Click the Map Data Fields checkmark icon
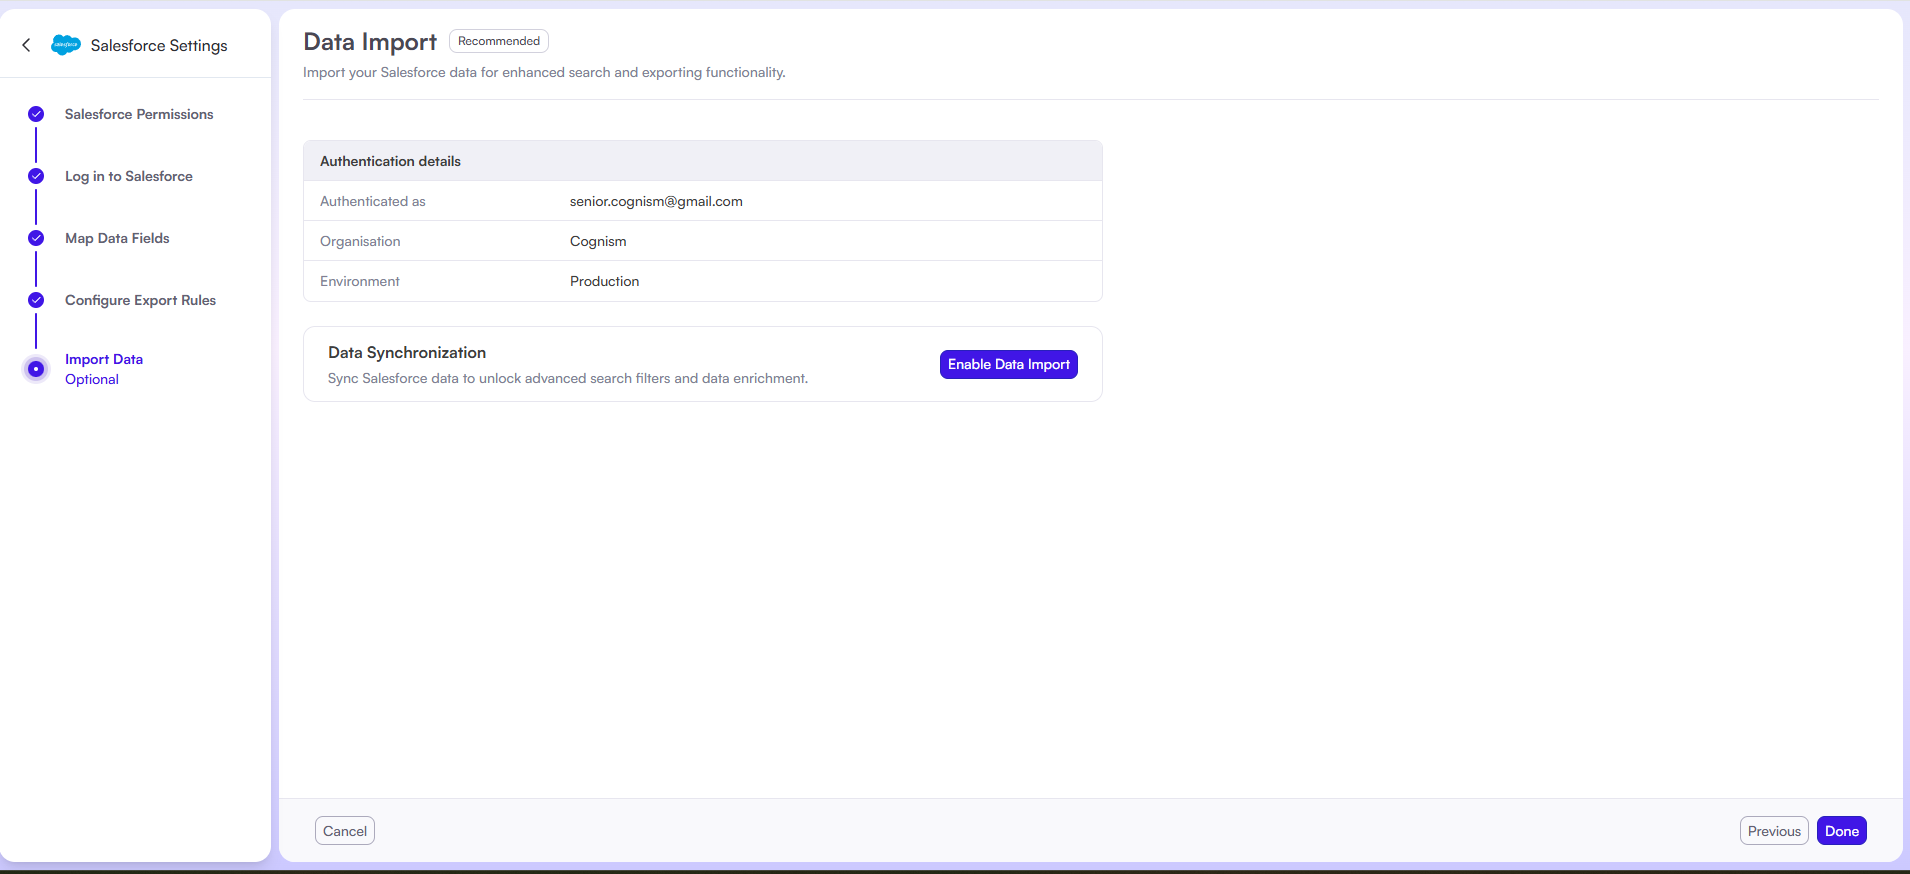 [x=36, y=238]
